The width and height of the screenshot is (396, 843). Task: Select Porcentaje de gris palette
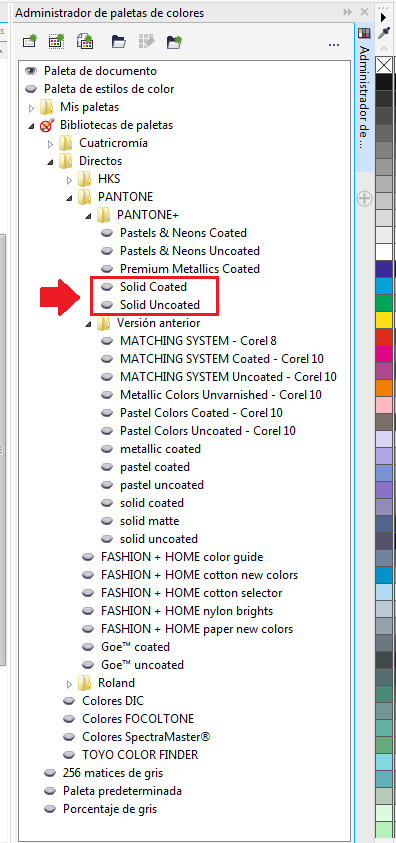[110, 809]
